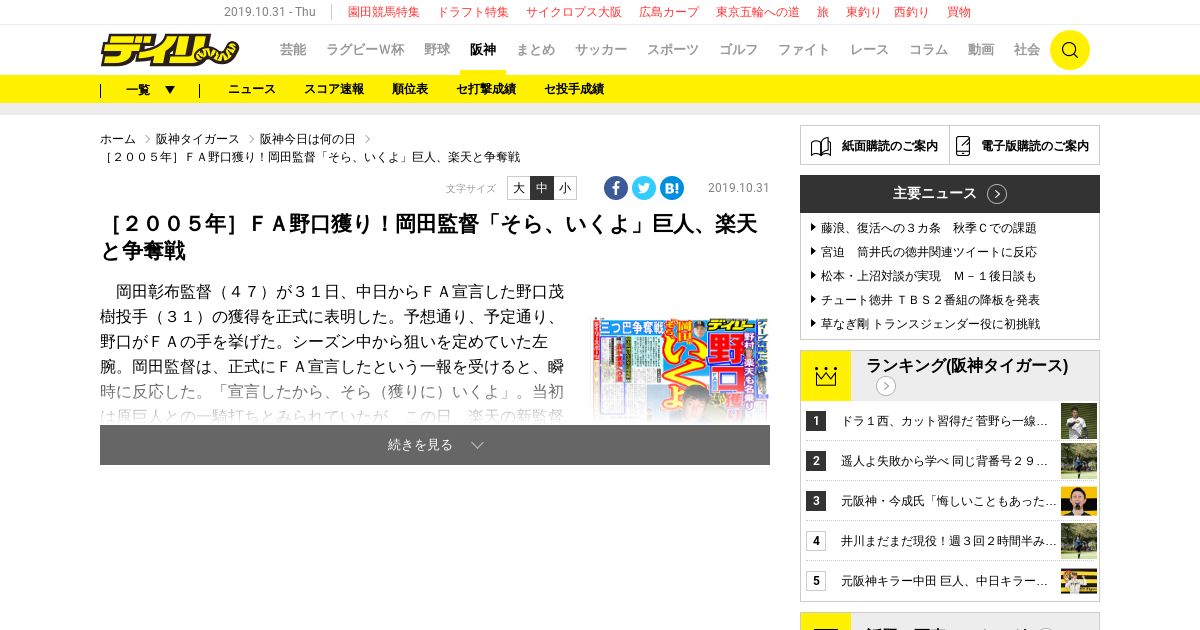Open the 社会 section tab
Image resolution: width=1200 pixels, height=630 pixels.
pos(1027,49)
